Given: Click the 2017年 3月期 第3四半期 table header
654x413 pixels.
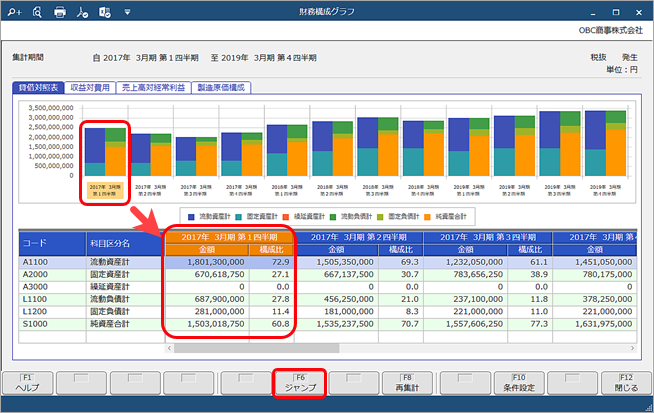Looking at the screenshot, I should pyautogui.click(x=488, y=237).
